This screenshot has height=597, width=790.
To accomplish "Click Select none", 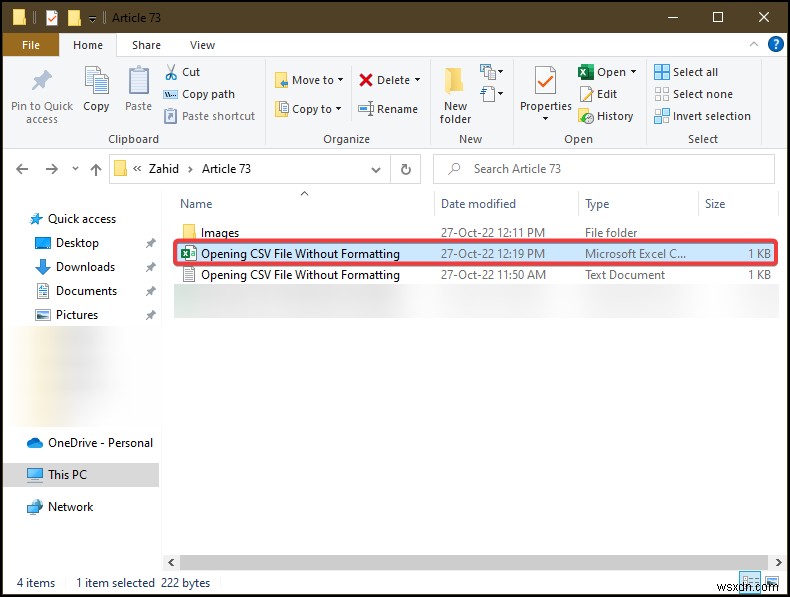I will 693,94.
